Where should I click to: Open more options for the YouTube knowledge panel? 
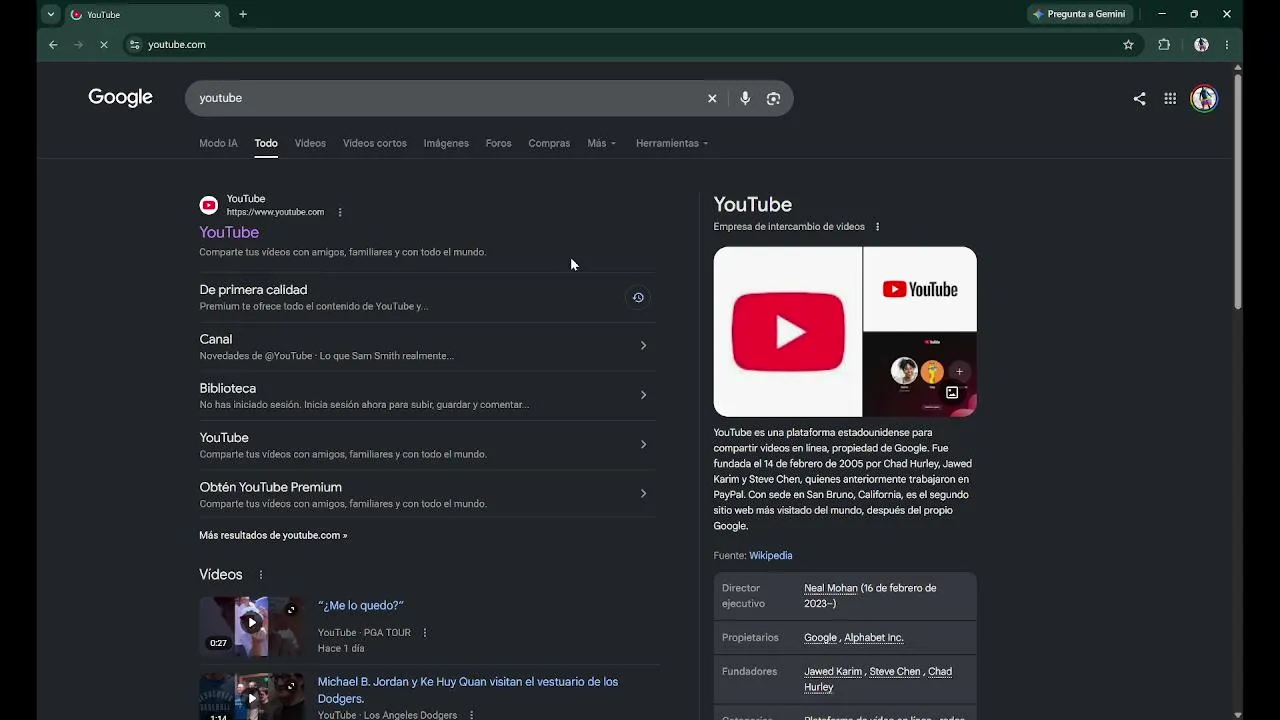point(878,227)
